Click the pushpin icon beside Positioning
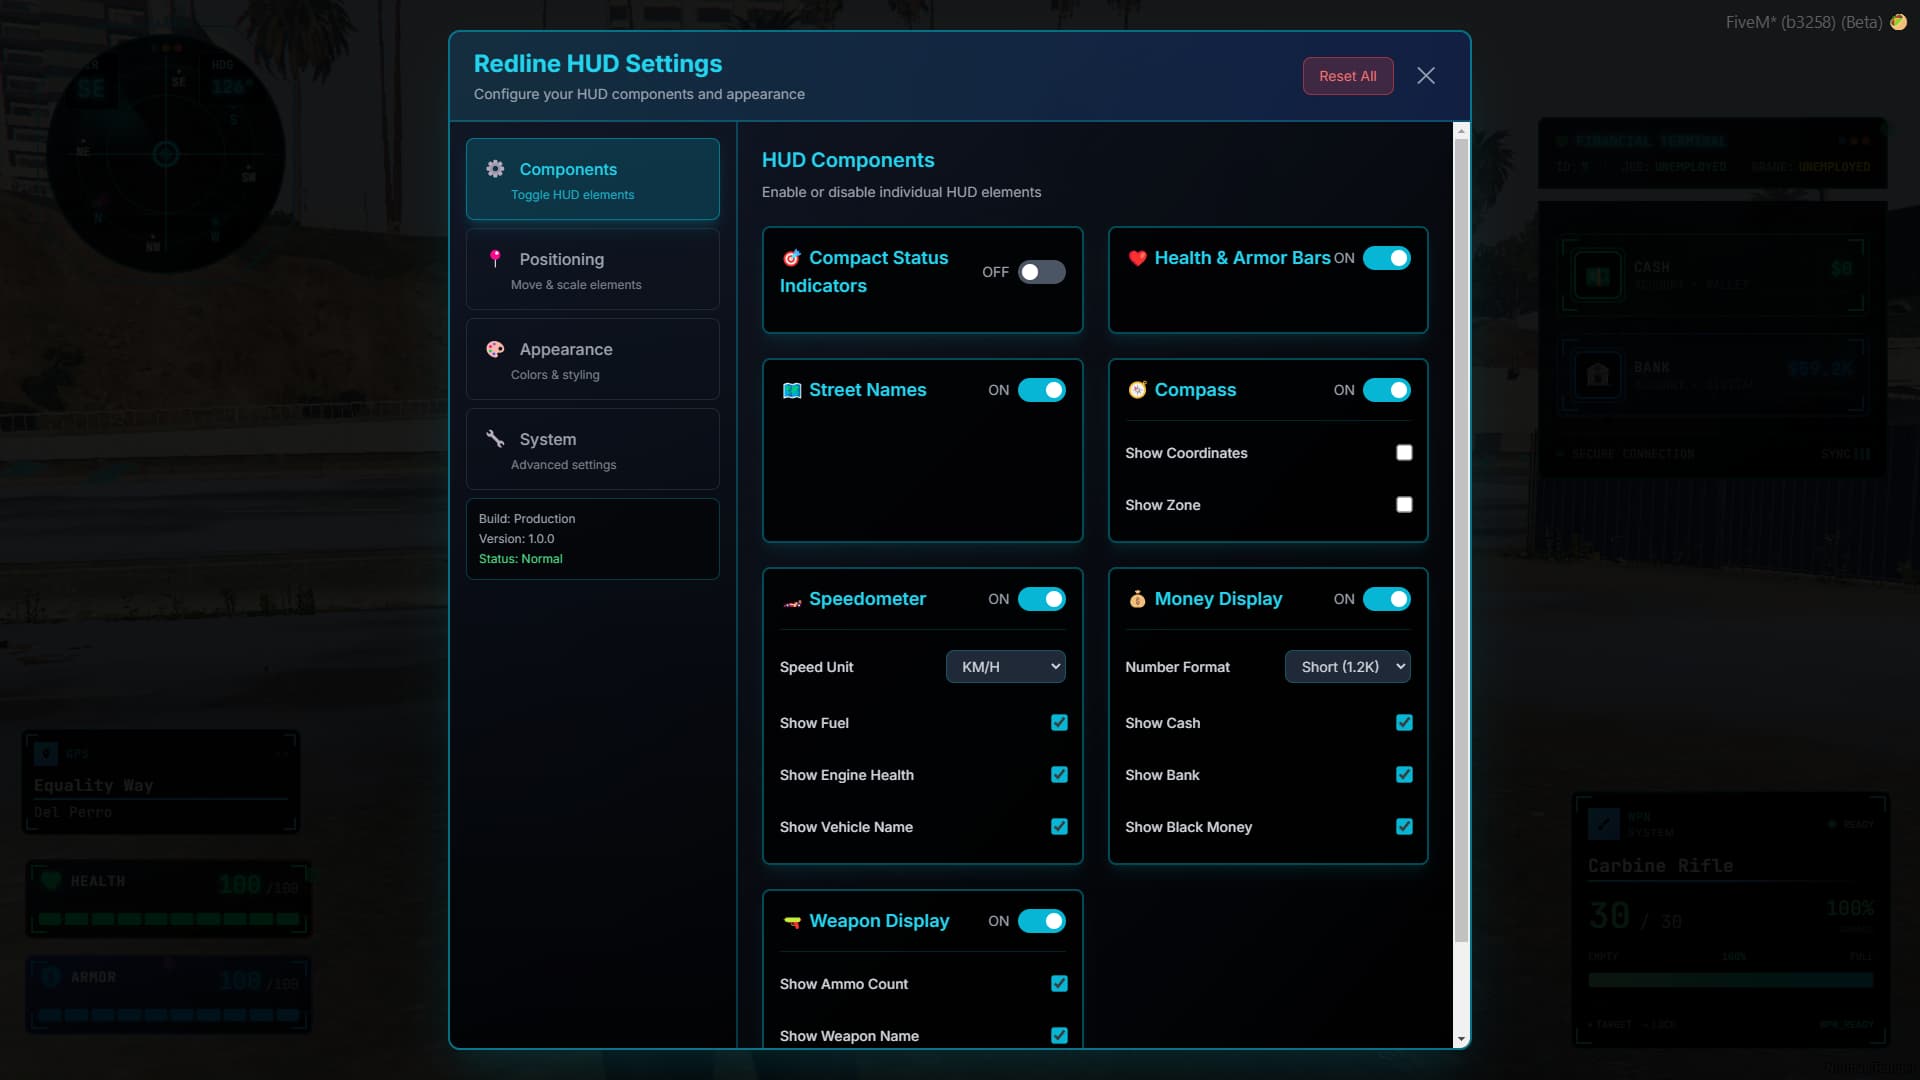 [495, 258]
